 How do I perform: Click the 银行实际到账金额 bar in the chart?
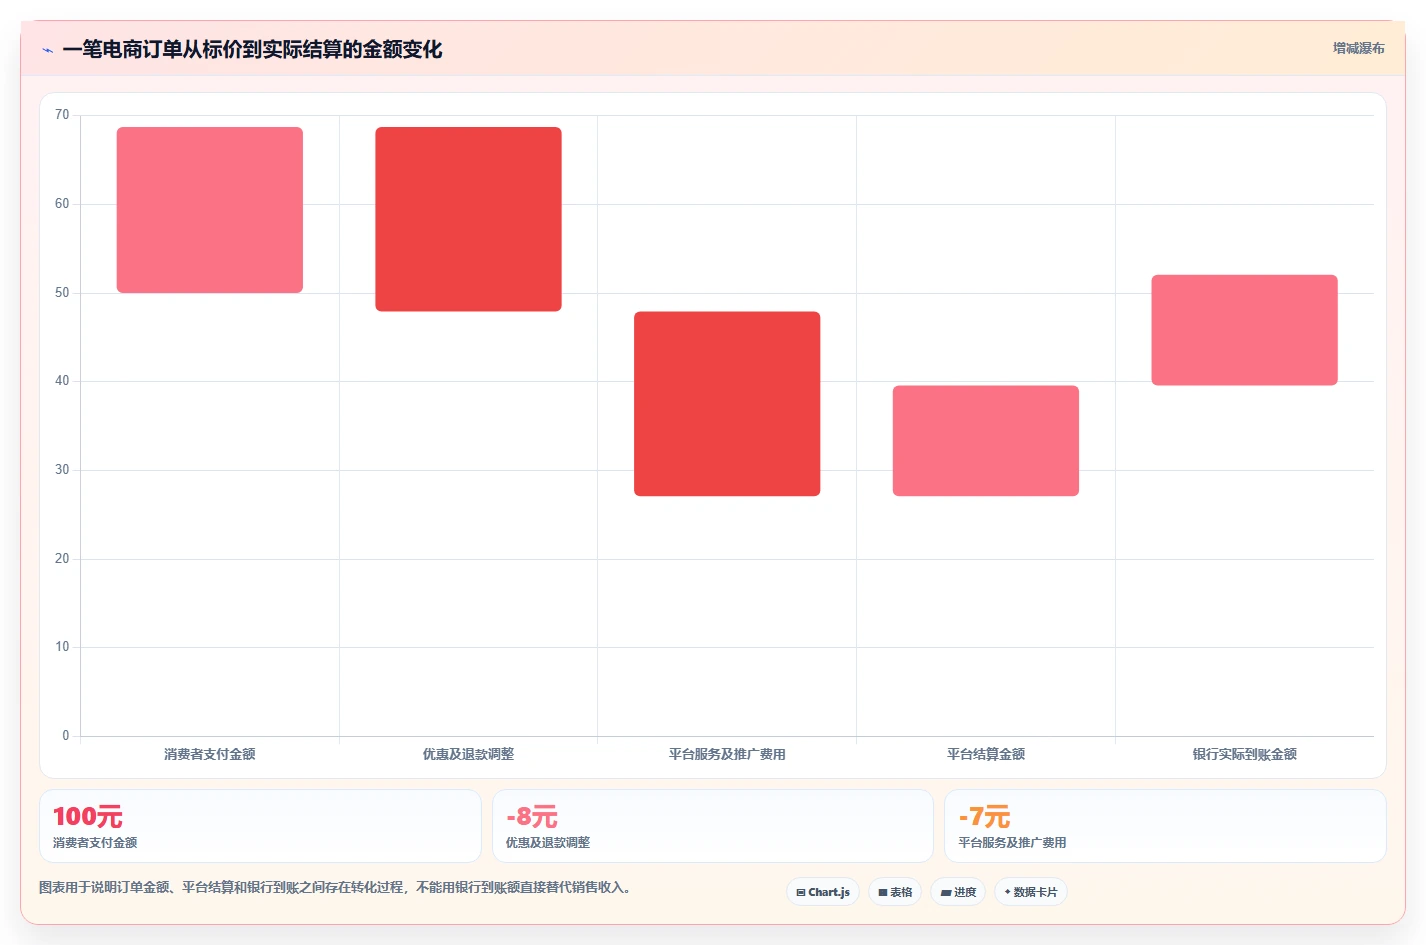coord(1244,330)
